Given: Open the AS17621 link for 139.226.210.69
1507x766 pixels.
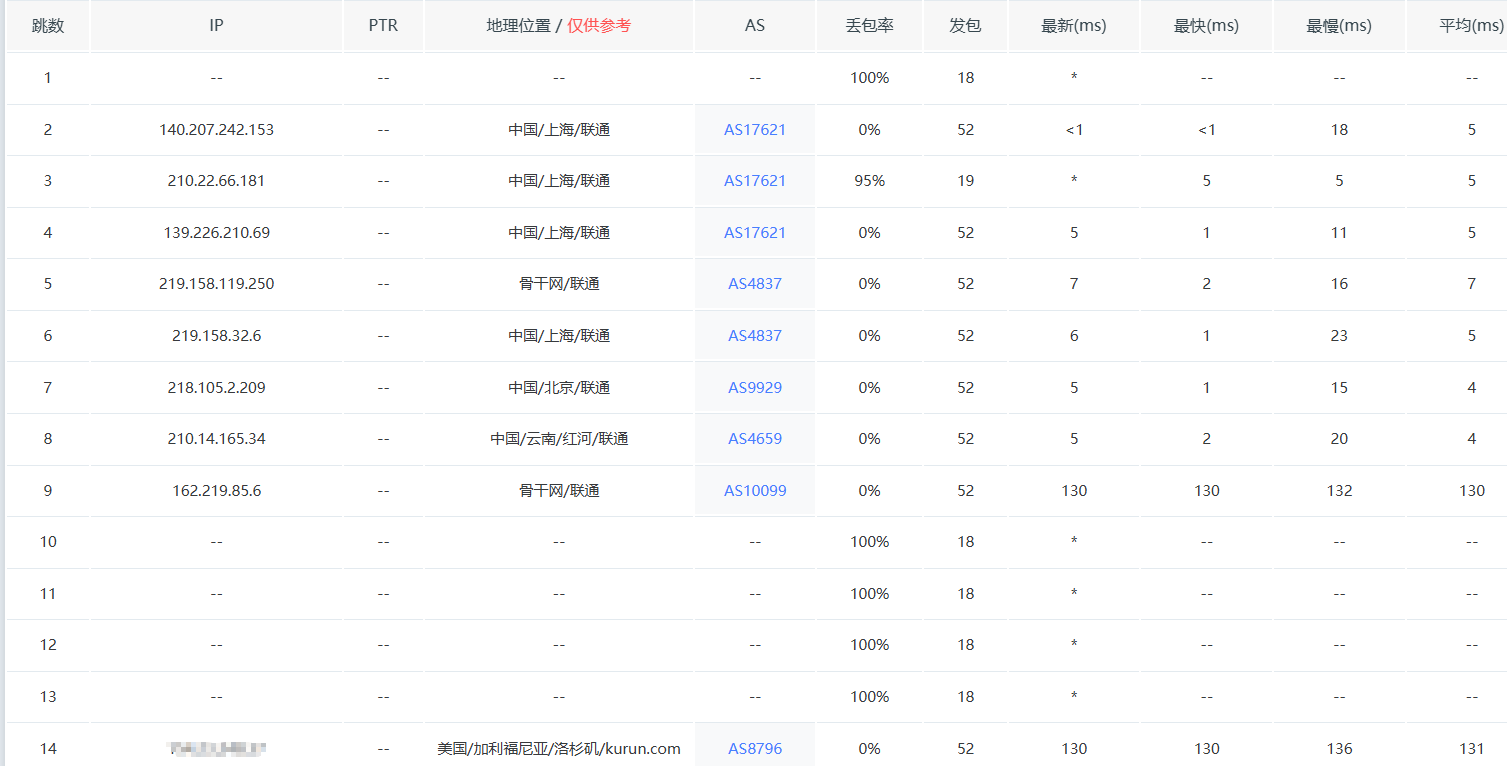Looking at the screenshot, I should pos(755,233).
